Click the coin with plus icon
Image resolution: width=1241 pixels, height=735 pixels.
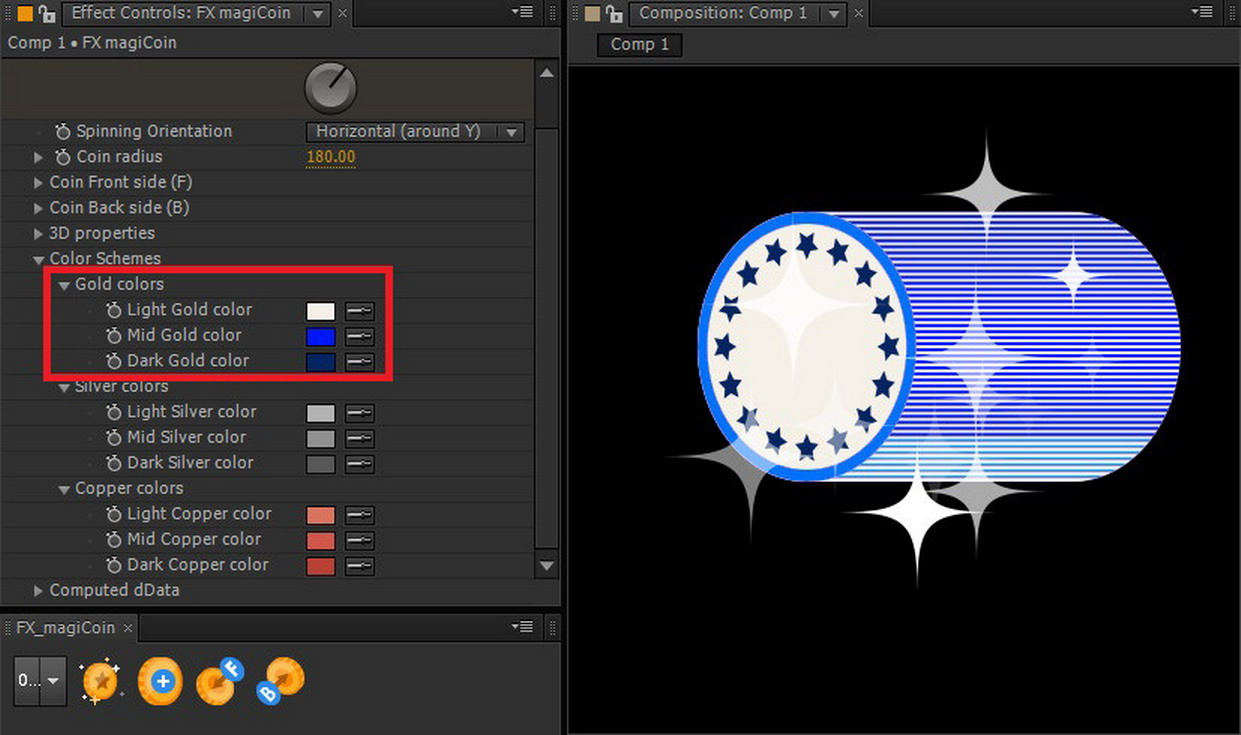click(159, 681)
